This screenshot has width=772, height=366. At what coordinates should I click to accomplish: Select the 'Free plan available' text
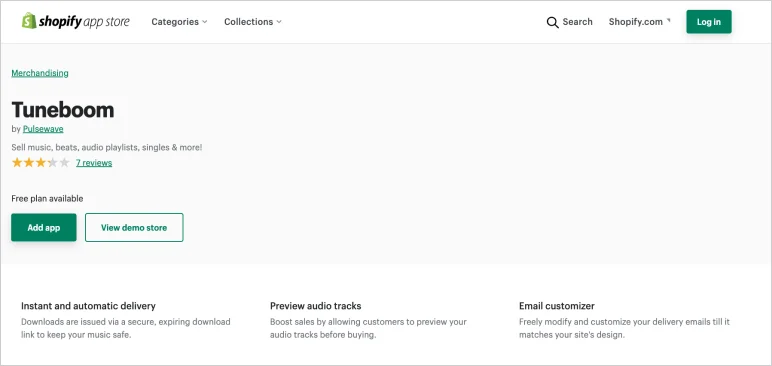click(47, 199)
